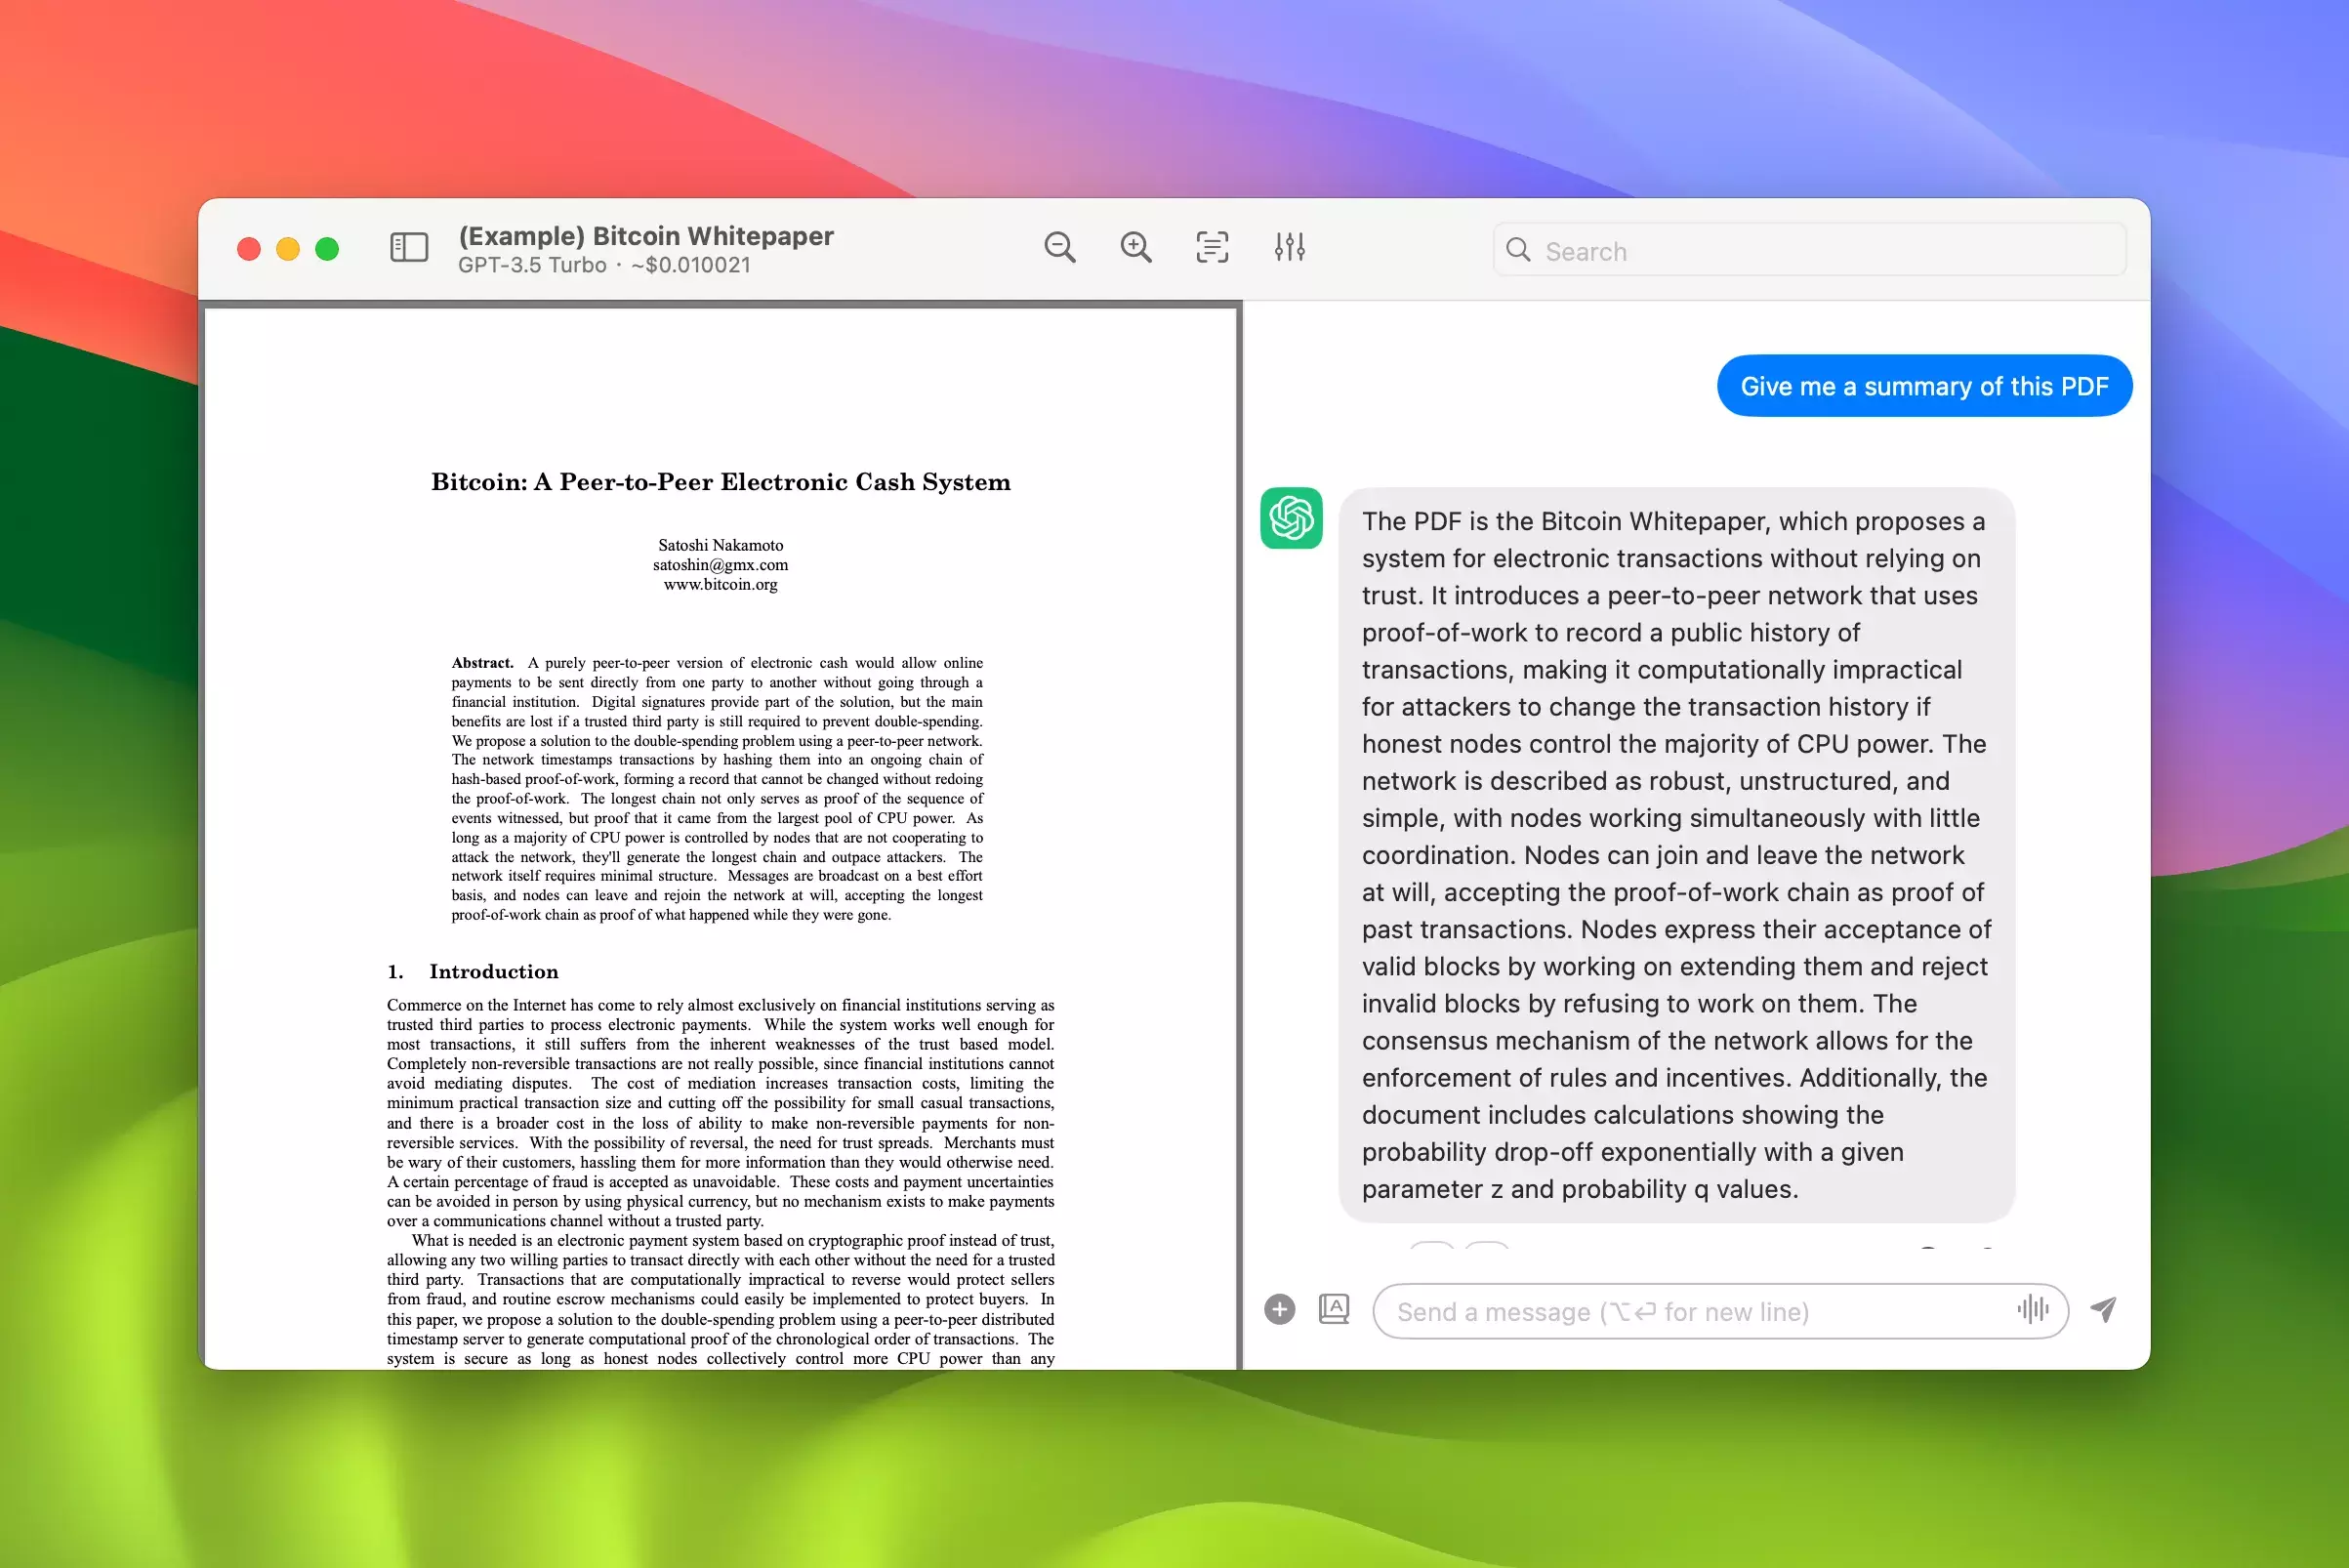Click the zoom in magnifier icon
The height and width of the screenshot is (1568, 2349).
click(x=1135, y=247)
